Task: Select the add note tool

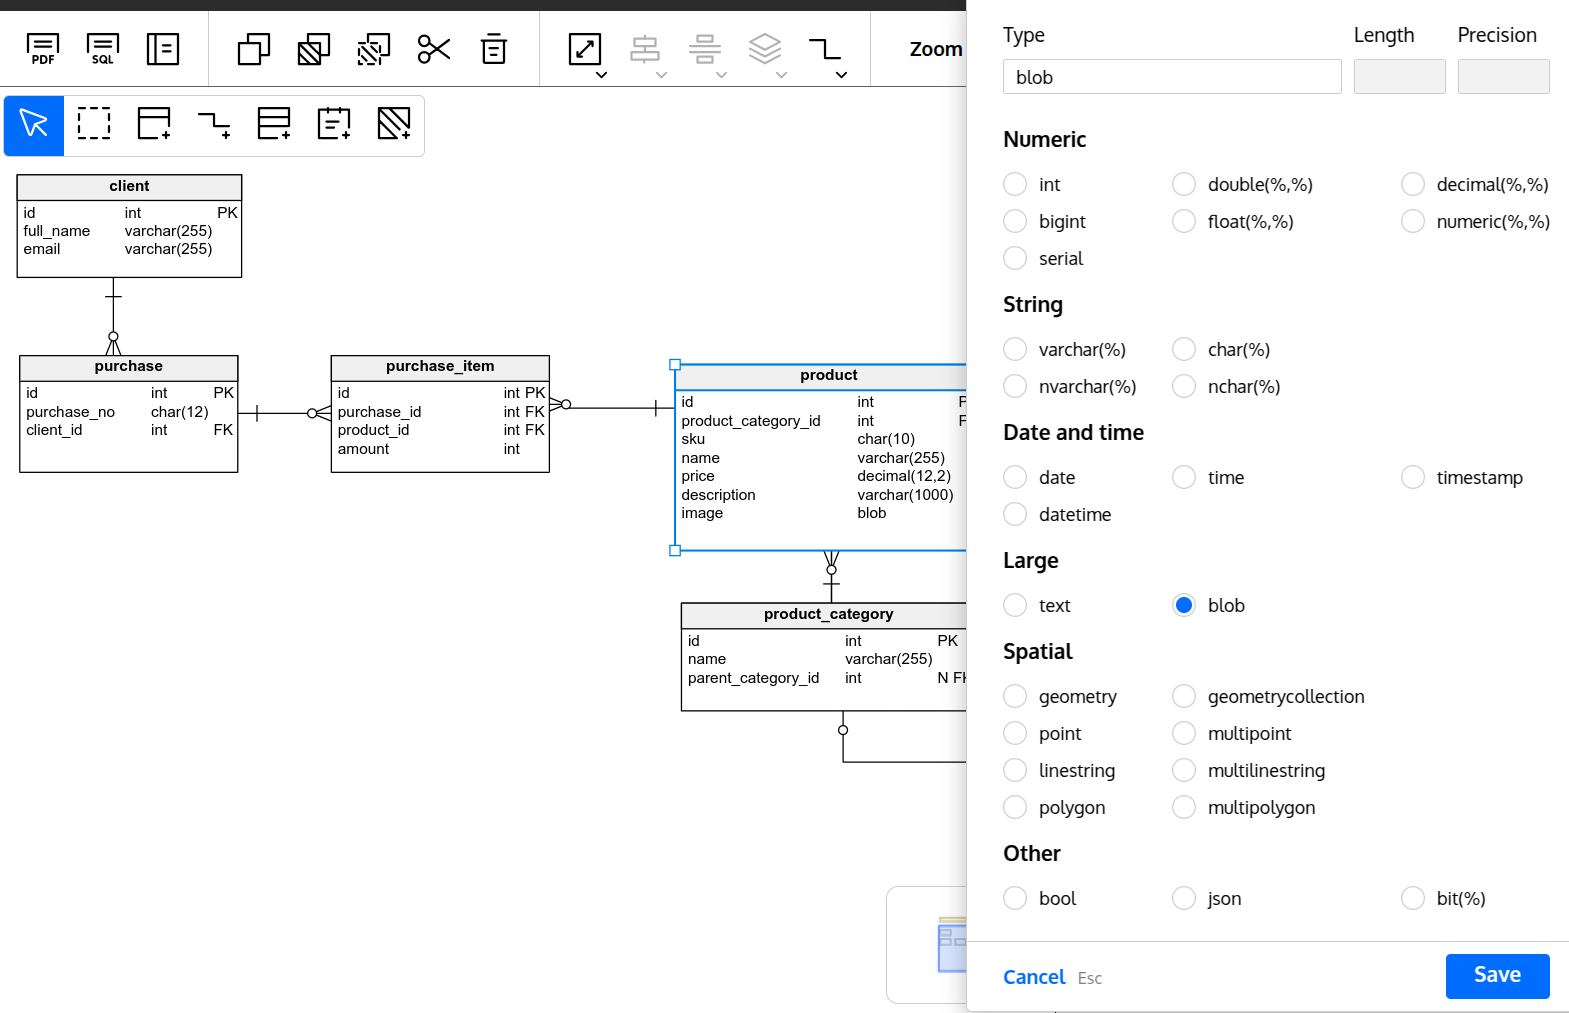Action: point(334,124)
